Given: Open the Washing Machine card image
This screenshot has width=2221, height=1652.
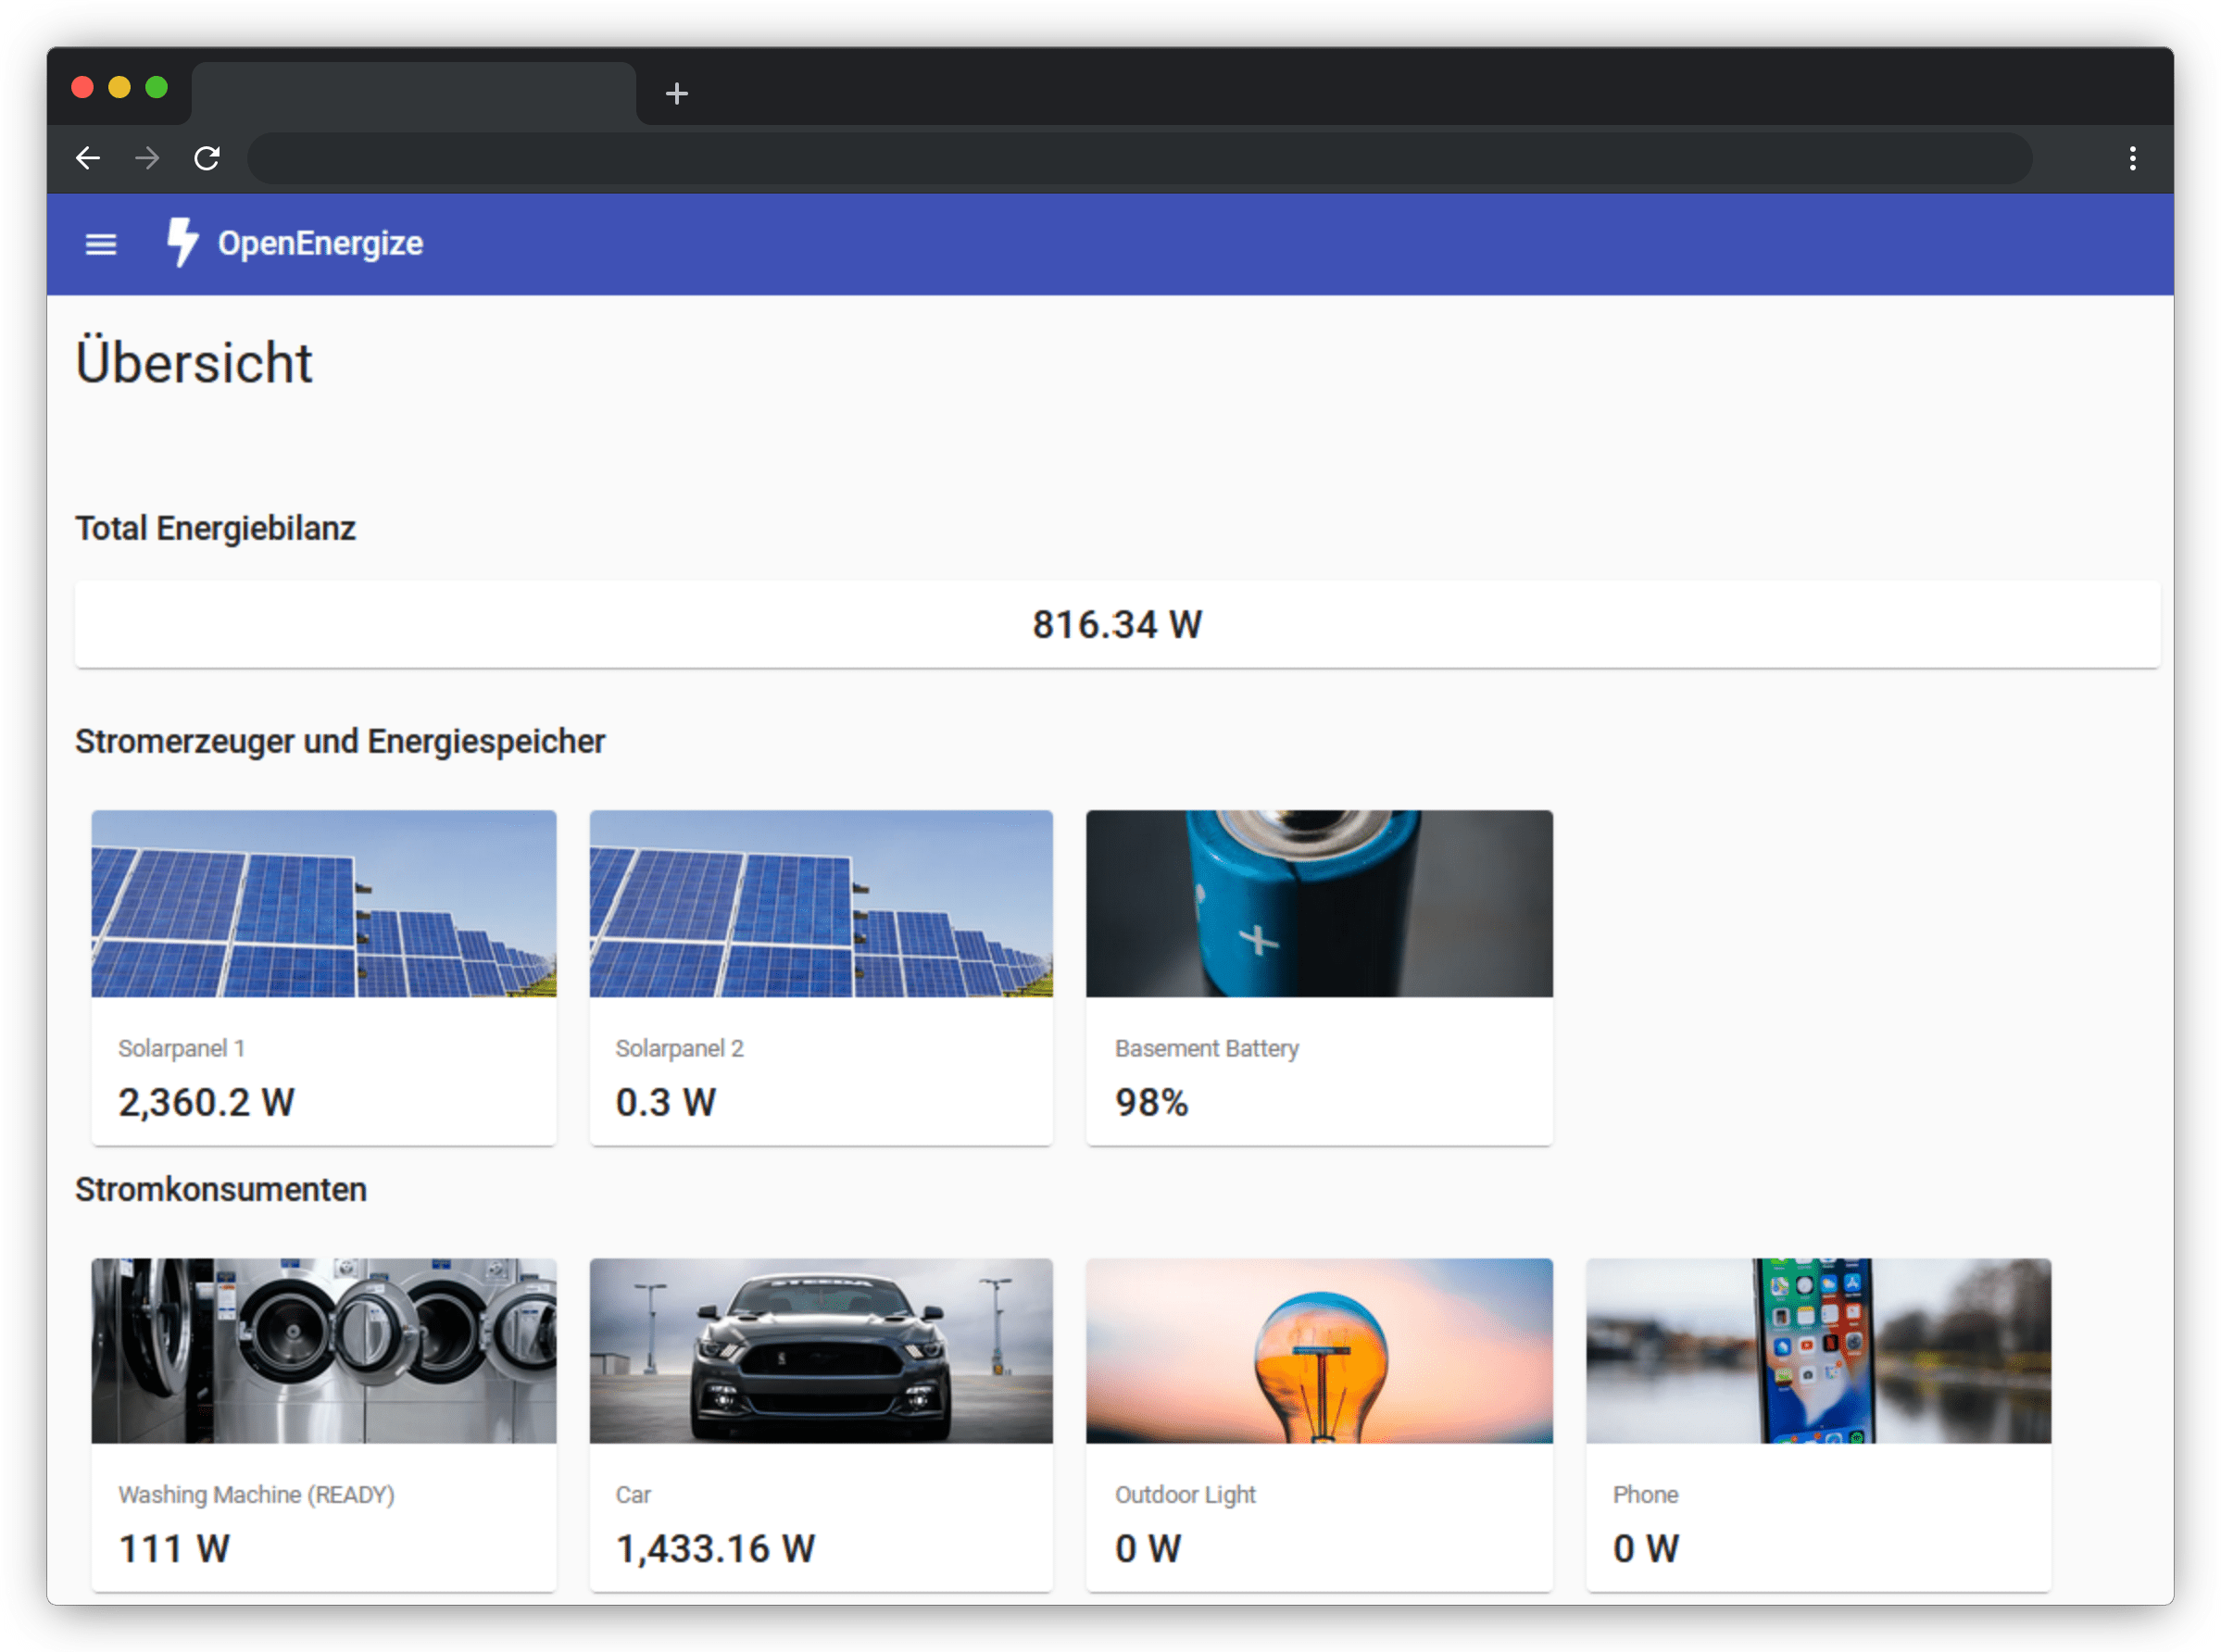Looking at the screenshot, I should 323,1350.
